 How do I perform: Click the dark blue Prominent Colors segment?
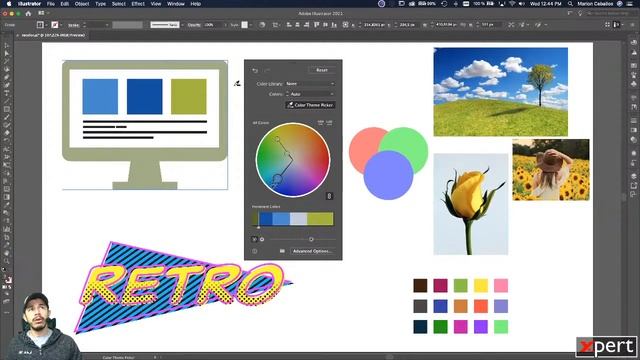point(266,219)
